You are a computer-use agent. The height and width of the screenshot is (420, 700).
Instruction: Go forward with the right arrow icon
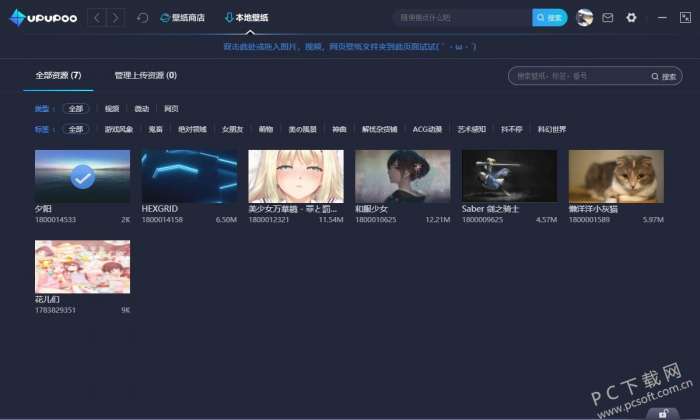click(x=116, y=18)
